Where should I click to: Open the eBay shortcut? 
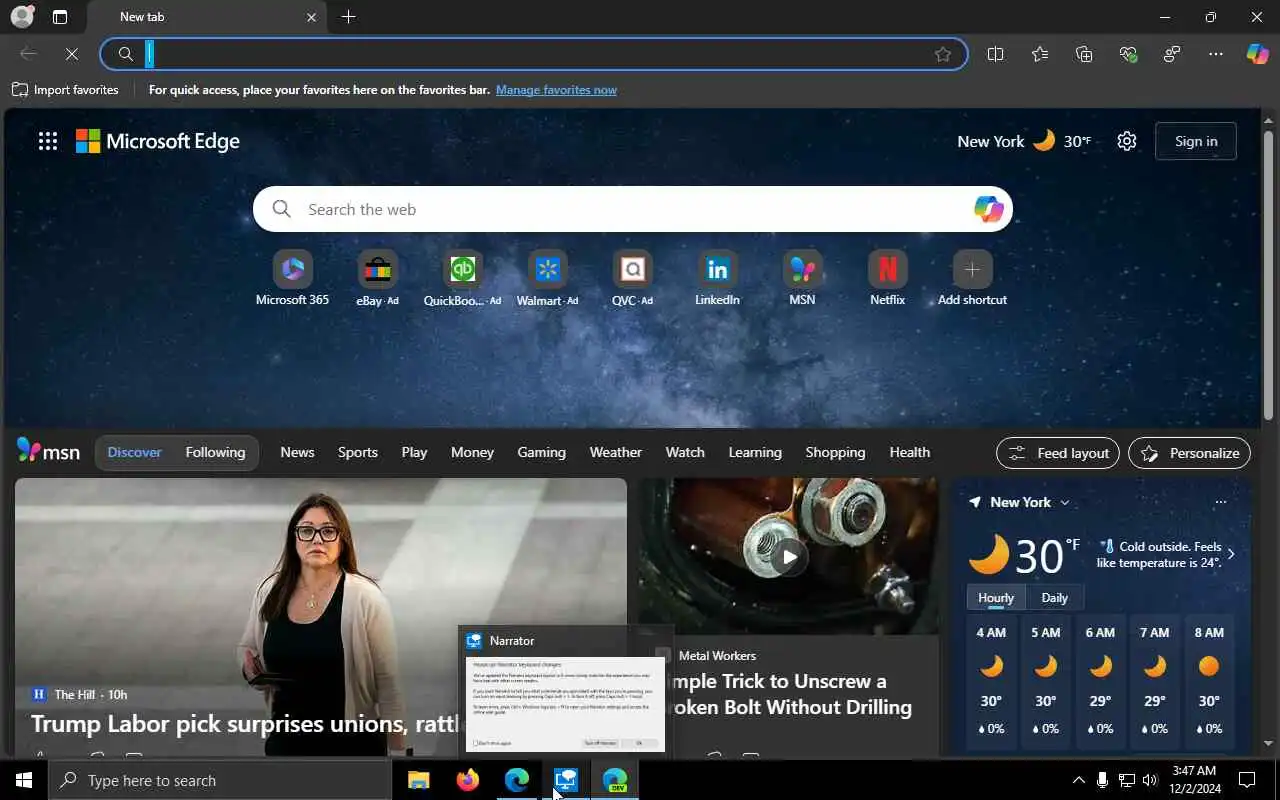tap(377, 278)
